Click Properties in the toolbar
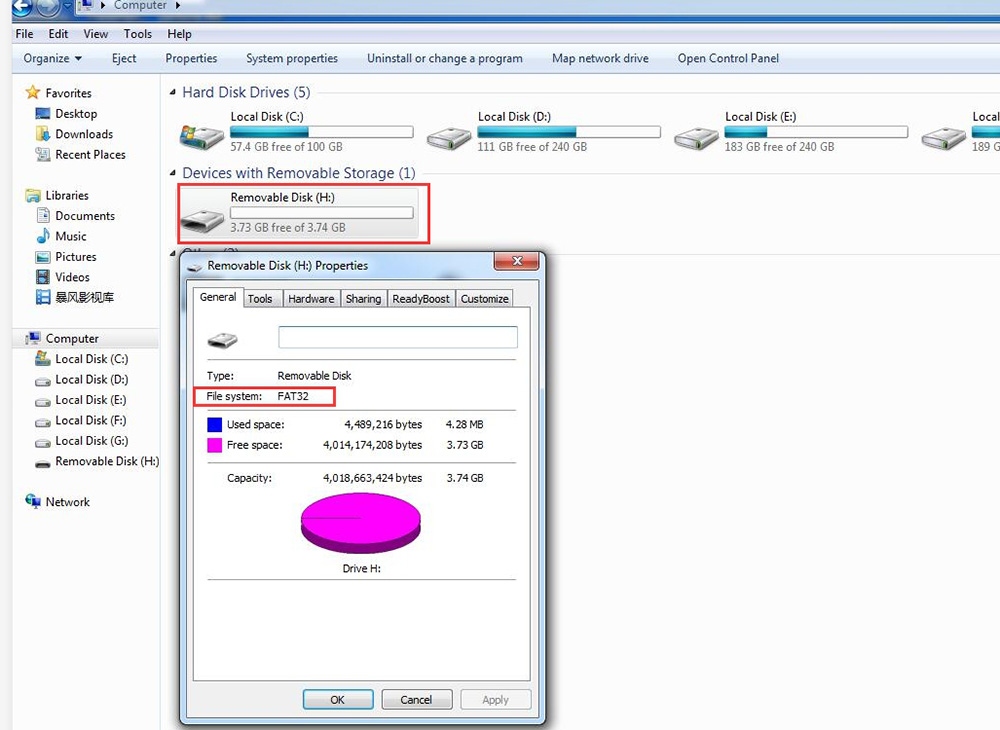 click(x=191, y=58)
